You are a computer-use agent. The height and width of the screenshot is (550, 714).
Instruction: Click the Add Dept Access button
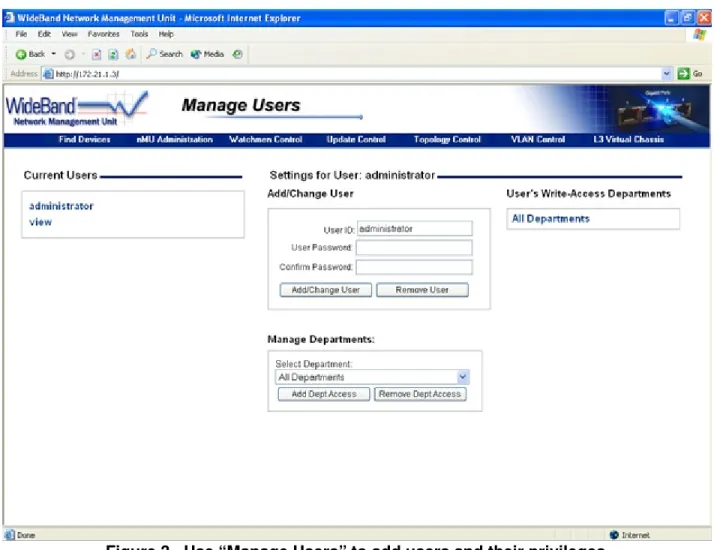[x=324, y=394]
